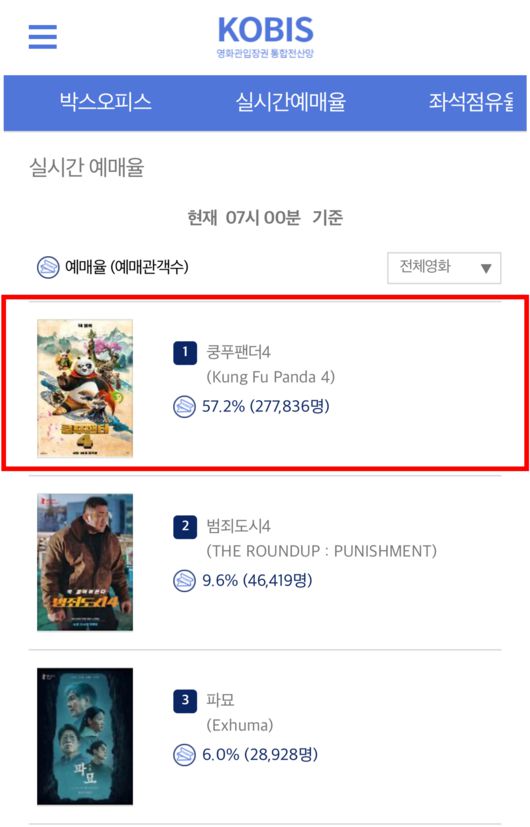530x827 pixels.
Task: Click rank 2 badge for 범죄도시4
Action: pyautogui.click(x=185, y=527)
